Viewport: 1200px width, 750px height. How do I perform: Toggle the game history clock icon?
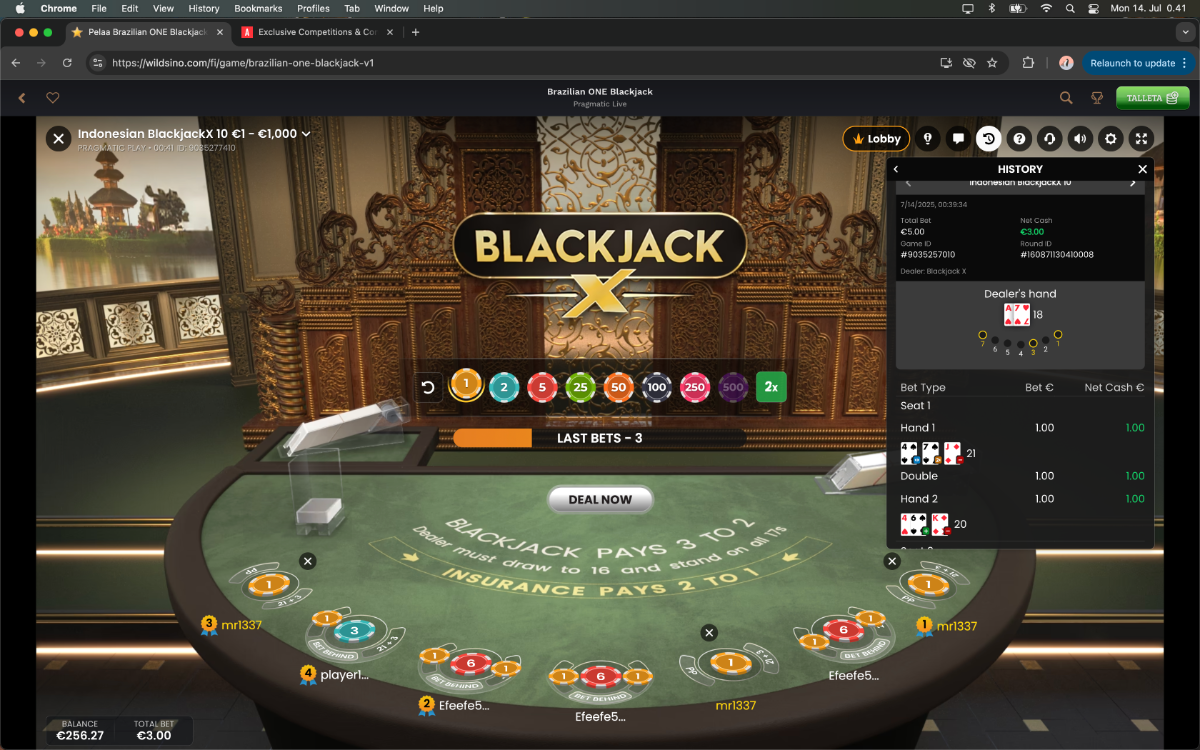989,139
